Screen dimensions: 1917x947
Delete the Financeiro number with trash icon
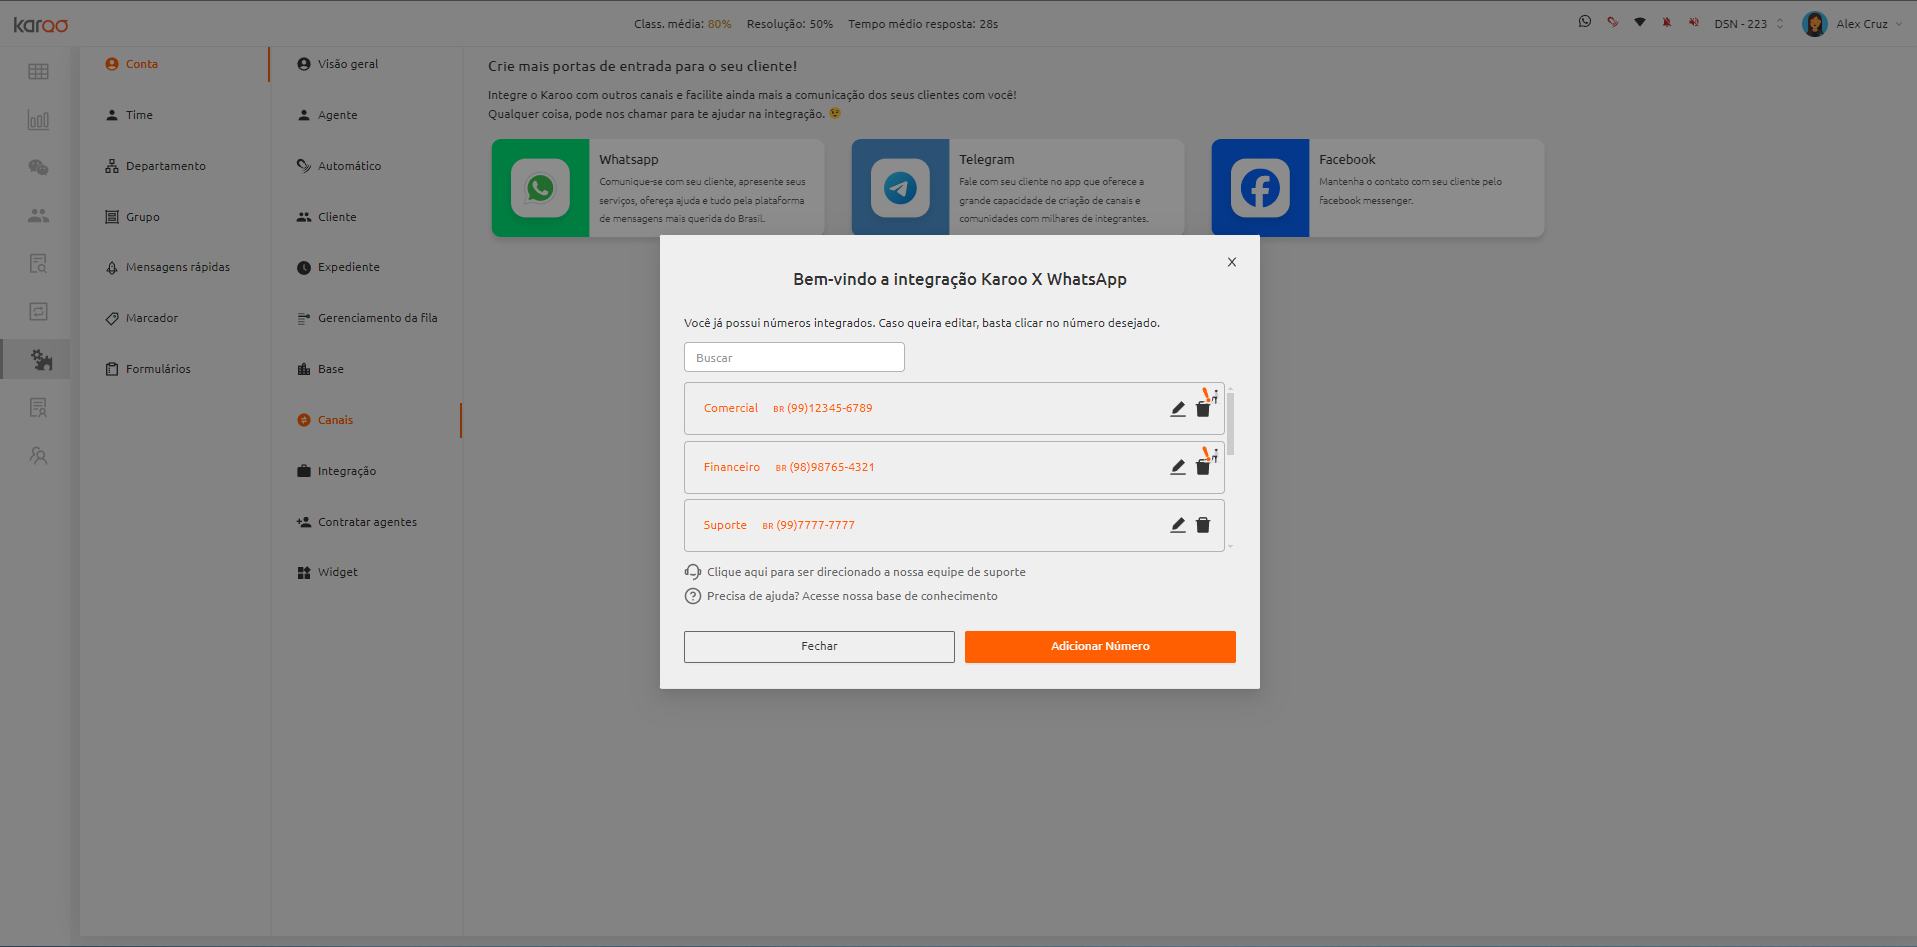(x=1203, y=467)
